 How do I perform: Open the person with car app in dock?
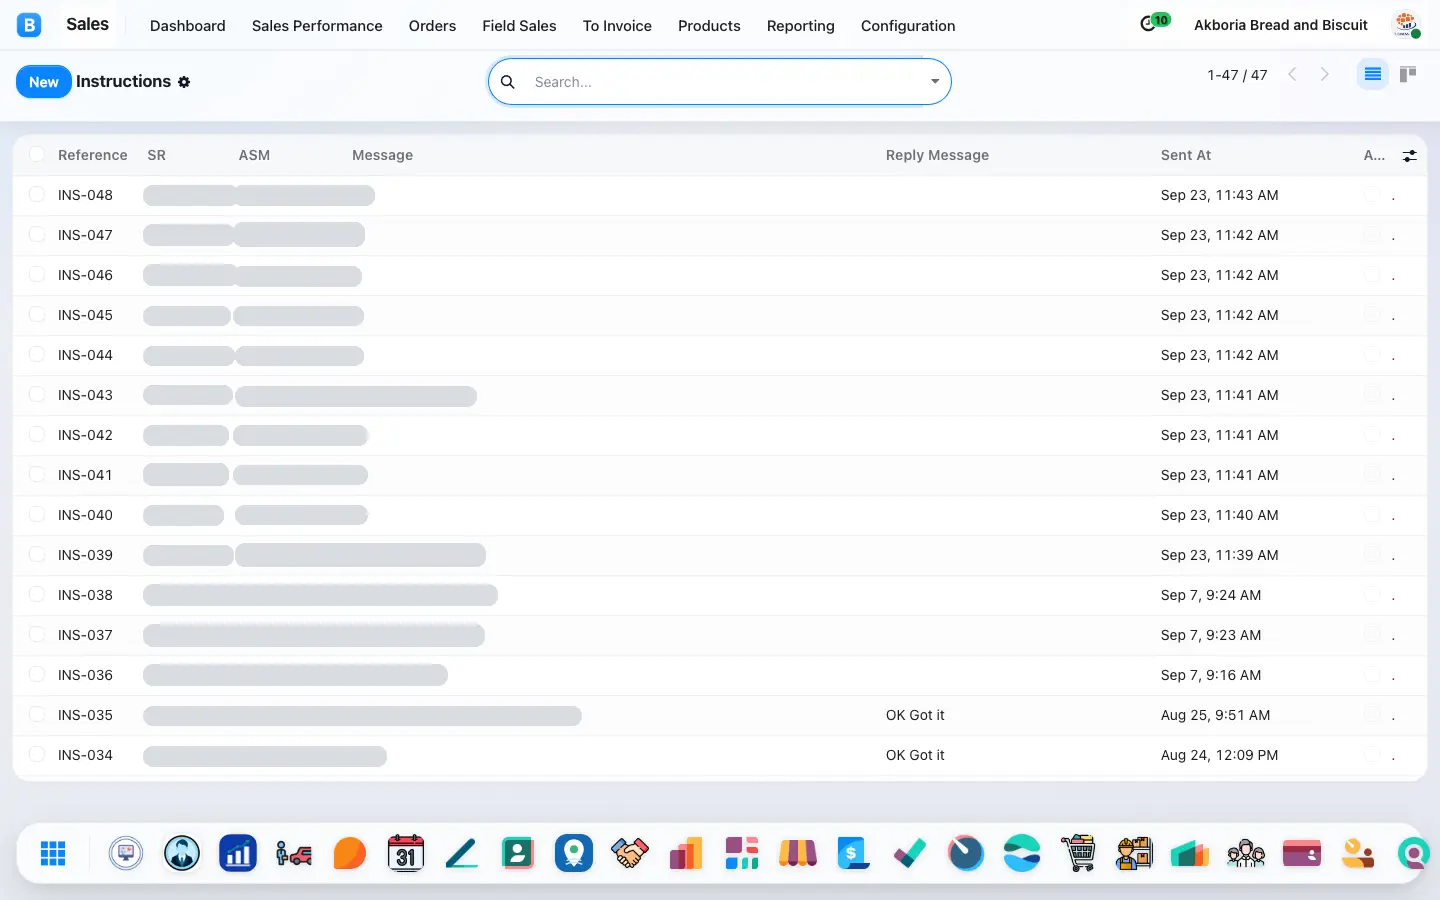tap(294, 853)
